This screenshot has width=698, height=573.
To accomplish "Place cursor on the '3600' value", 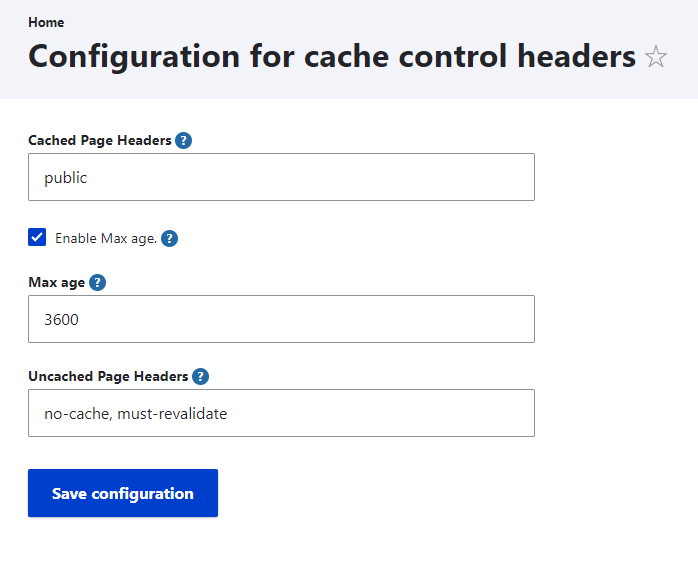I will click(62, 320).
